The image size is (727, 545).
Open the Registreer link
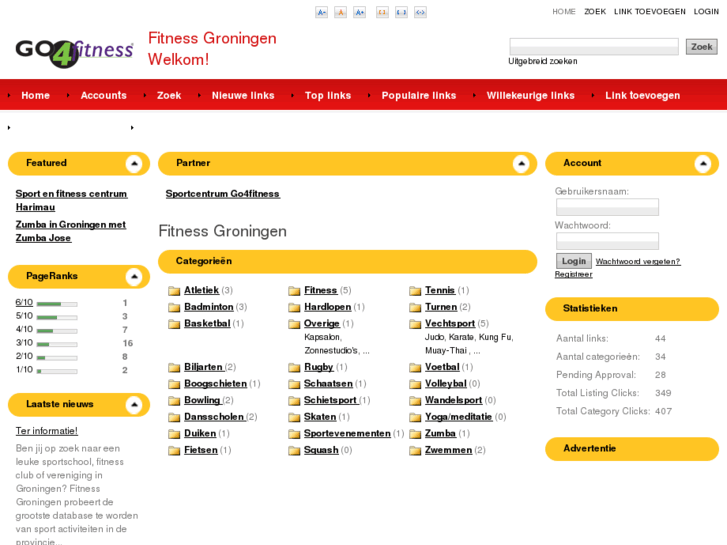[x=574, y=275]
